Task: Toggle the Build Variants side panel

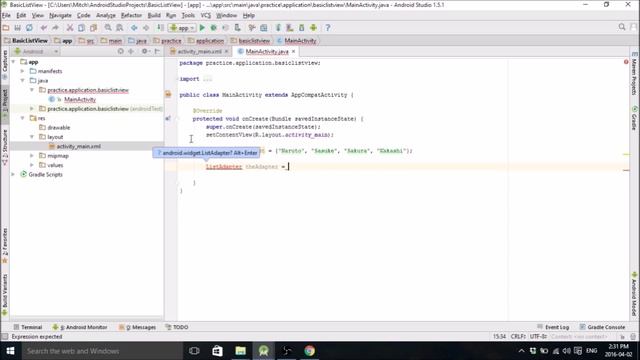Action: [5, 295]
